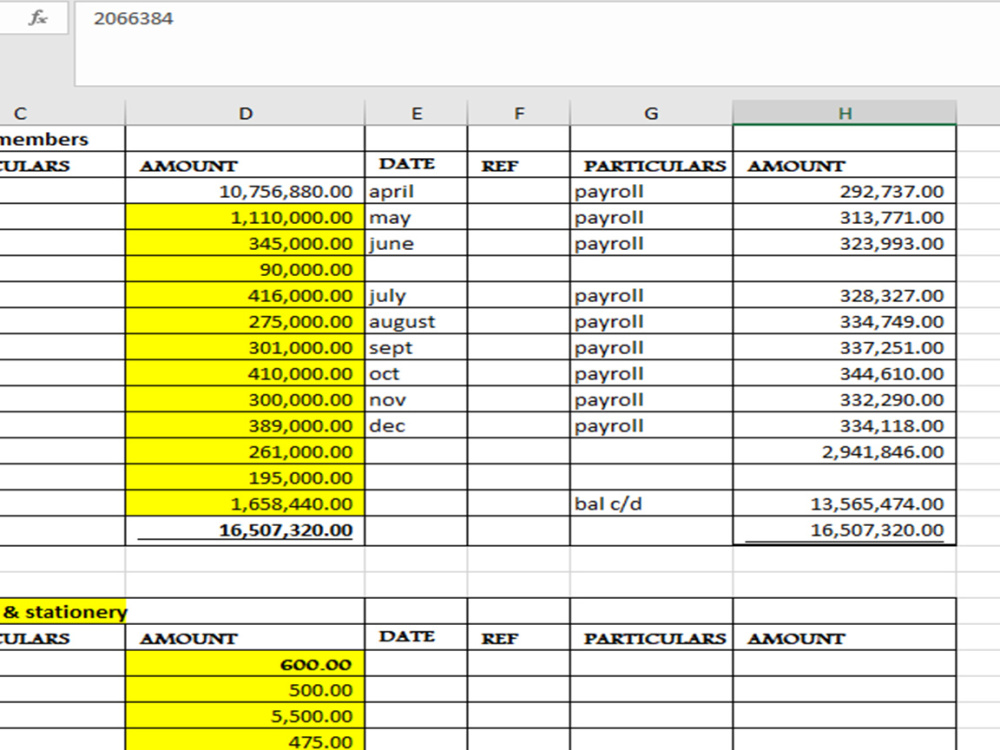Select the date cell 'may'

416,217
